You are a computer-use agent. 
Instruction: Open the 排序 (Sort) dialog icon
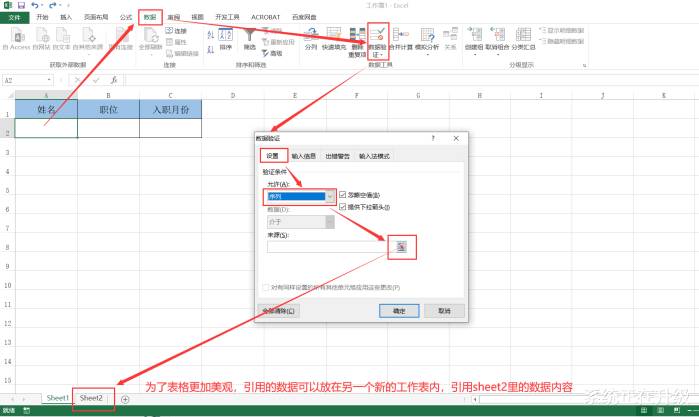pyautogui.click(x=226, y=38)
